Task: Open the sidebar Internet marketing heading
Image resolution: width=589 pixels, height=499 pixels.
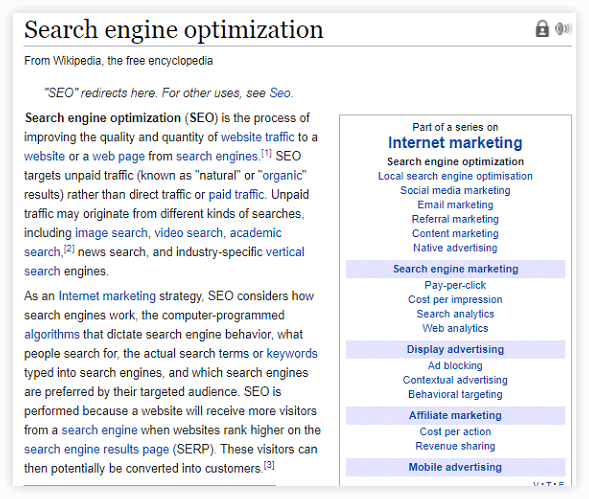Action: pyautogui.click(x=455, y=143)
